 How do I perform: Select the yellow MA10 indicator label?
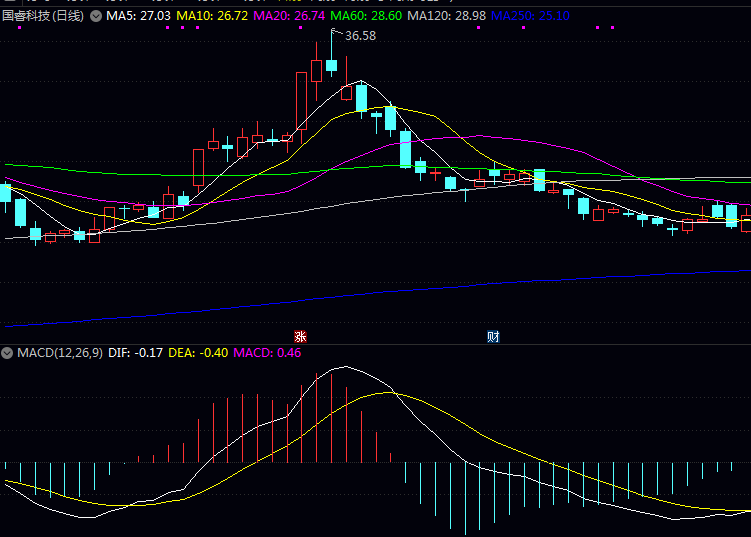pos(210,17)
